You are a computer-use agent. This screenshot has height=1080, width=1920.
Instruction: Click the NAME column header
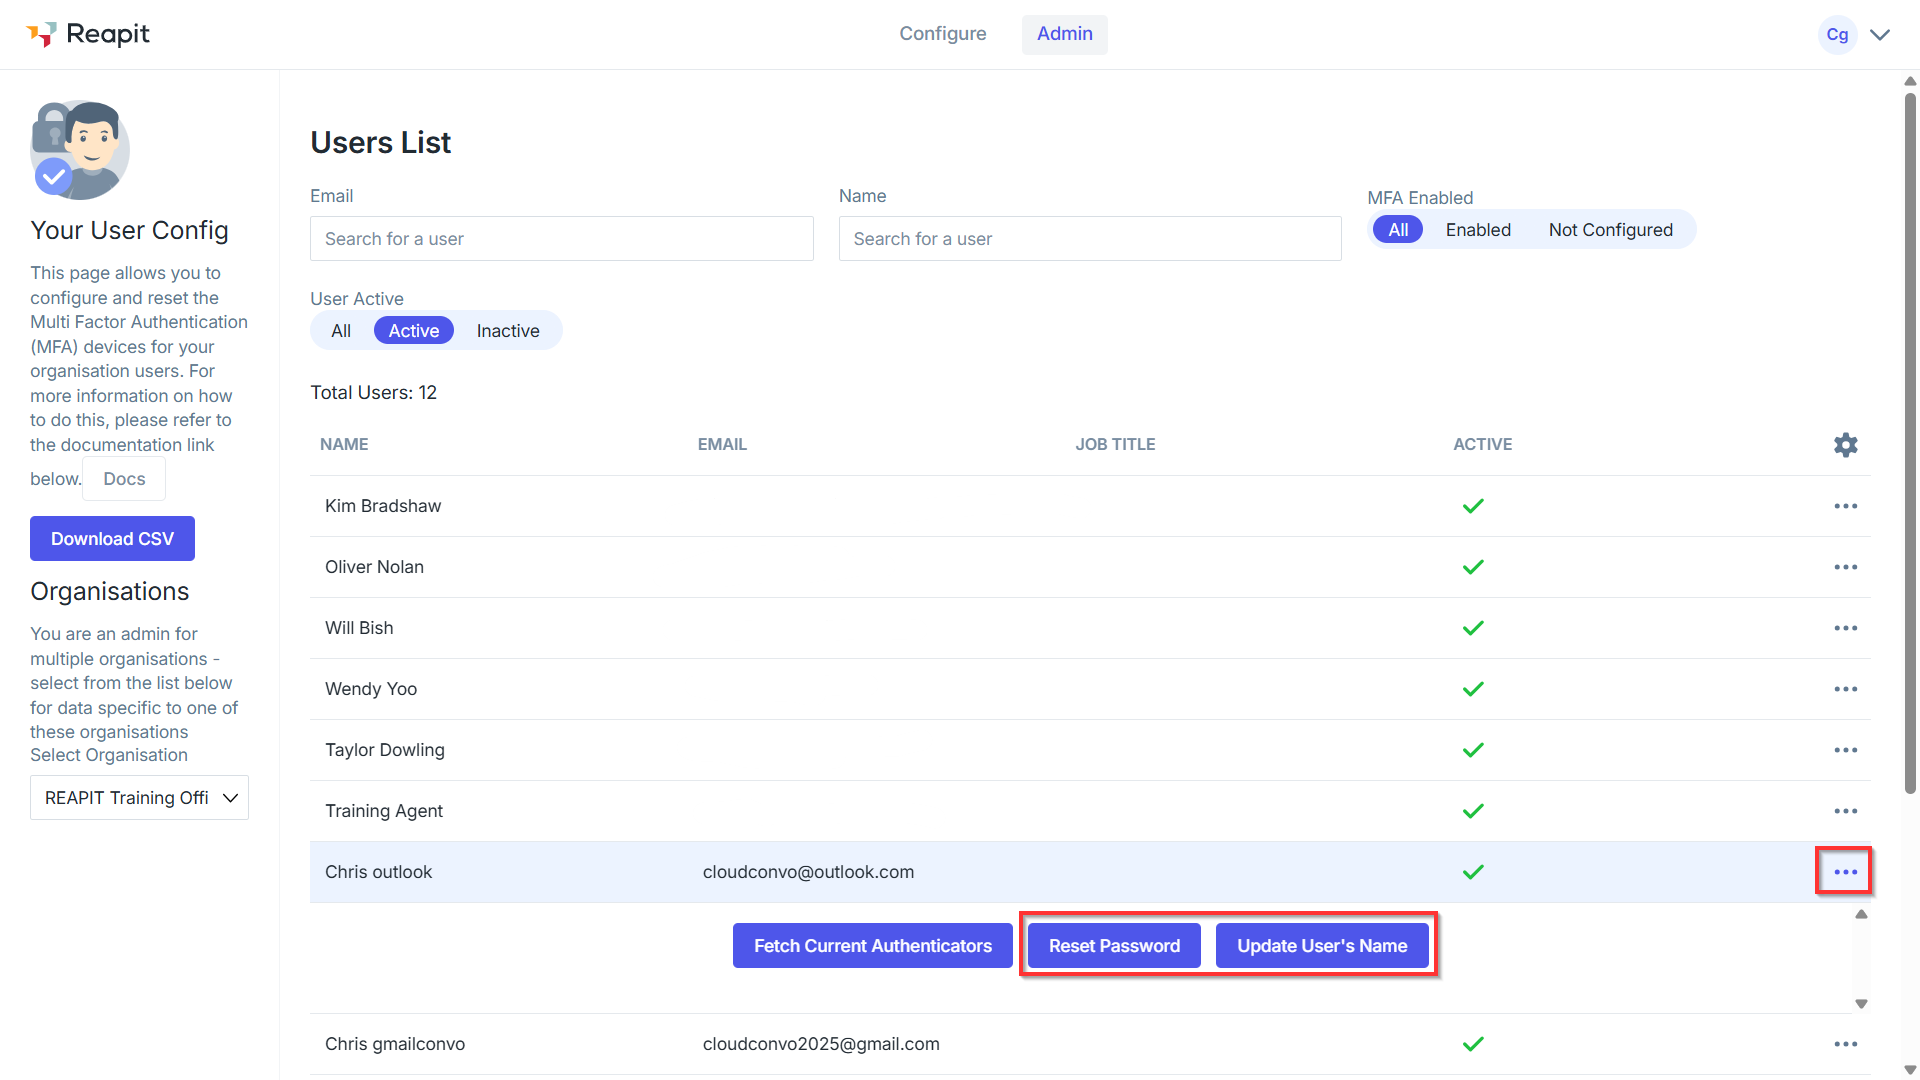tap(344, 444)
